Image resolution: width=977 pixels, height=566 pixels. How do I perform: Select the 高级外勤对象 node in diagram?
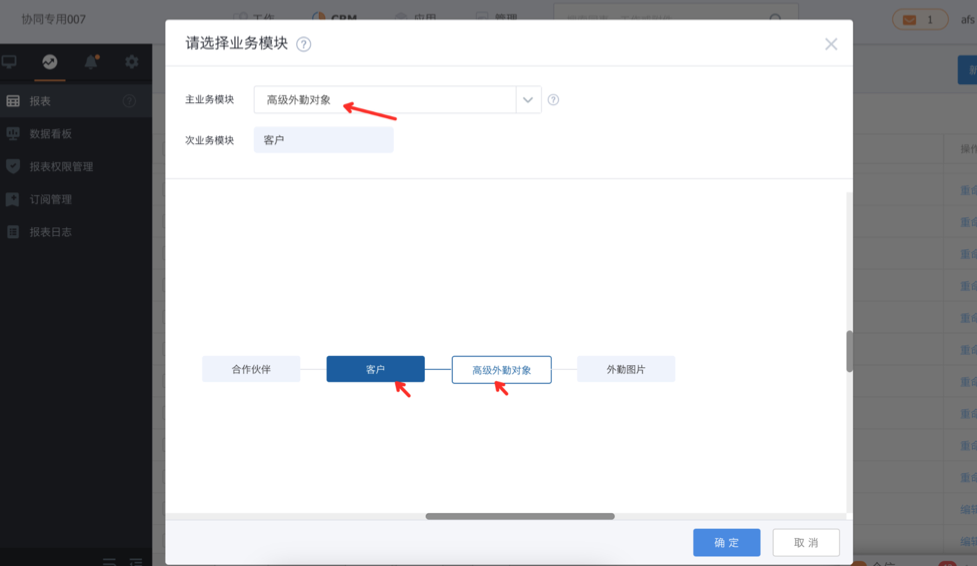(x=502, y=370)
